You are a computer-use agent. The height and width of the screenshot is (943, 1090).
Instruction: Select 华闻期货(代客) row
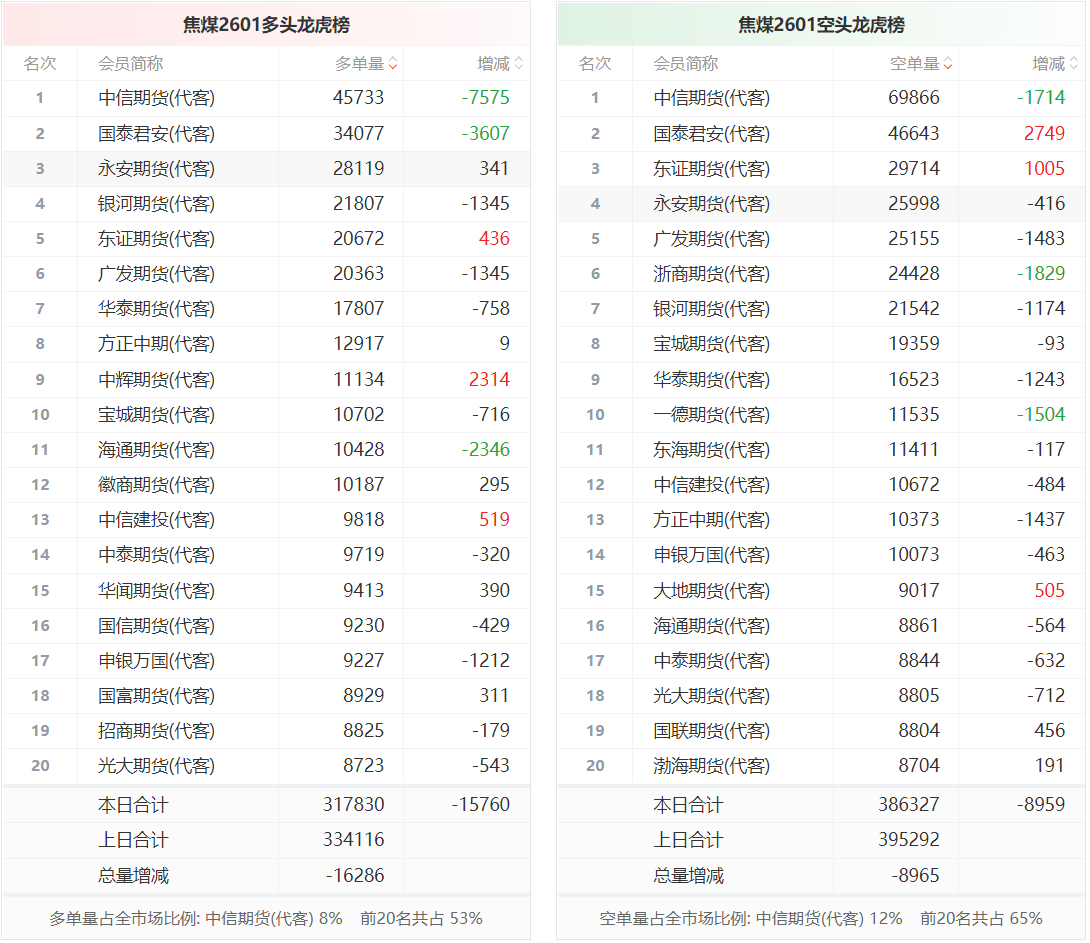click(x=266, y=591)
